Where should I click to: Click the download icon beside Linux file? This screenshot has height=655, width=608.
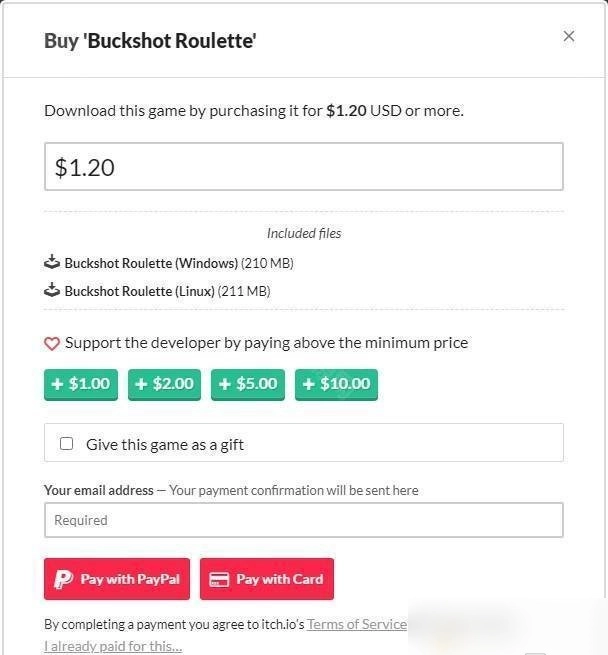pyautogui.click(x=52, y=291)
